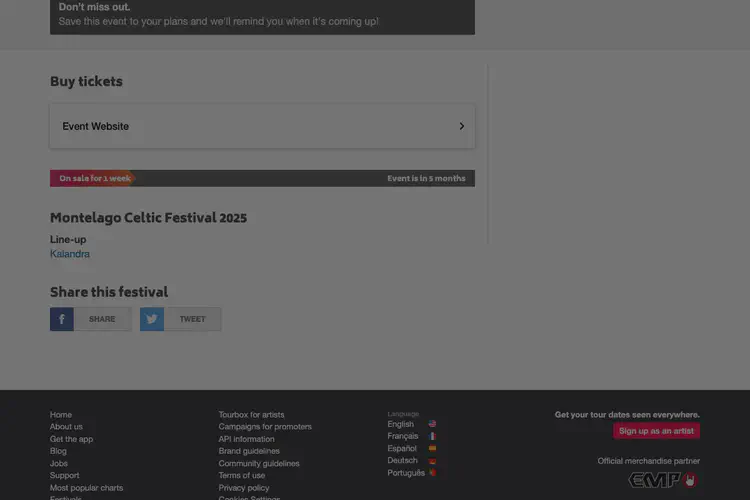Screen dimensions: 750x500
Task: Open the Get the app link
Action: point(71,439)
